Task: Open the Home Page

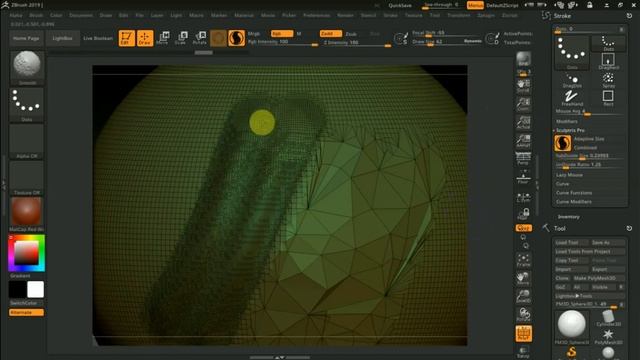Action: pyautogui.click(x=26, y=38)
